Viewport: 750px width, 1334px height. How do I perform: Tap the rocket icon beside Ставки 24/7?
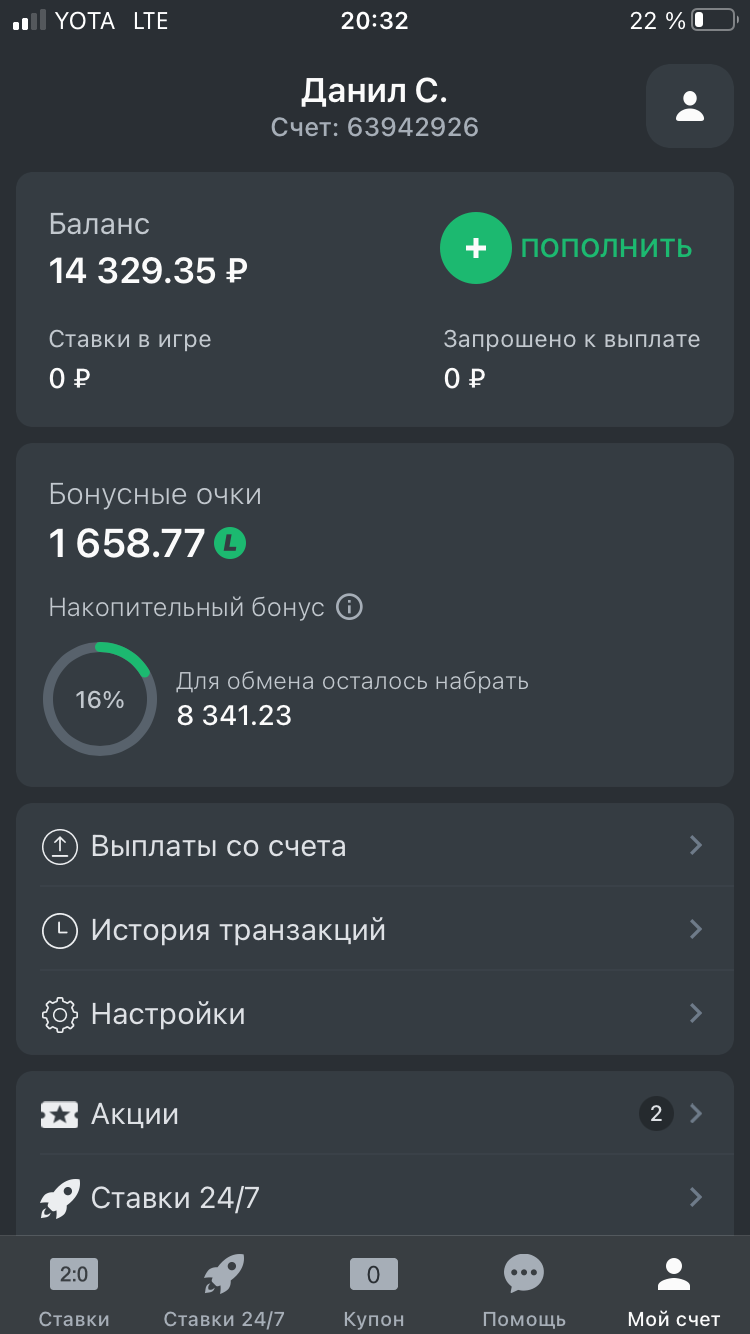pos(60,1197)
